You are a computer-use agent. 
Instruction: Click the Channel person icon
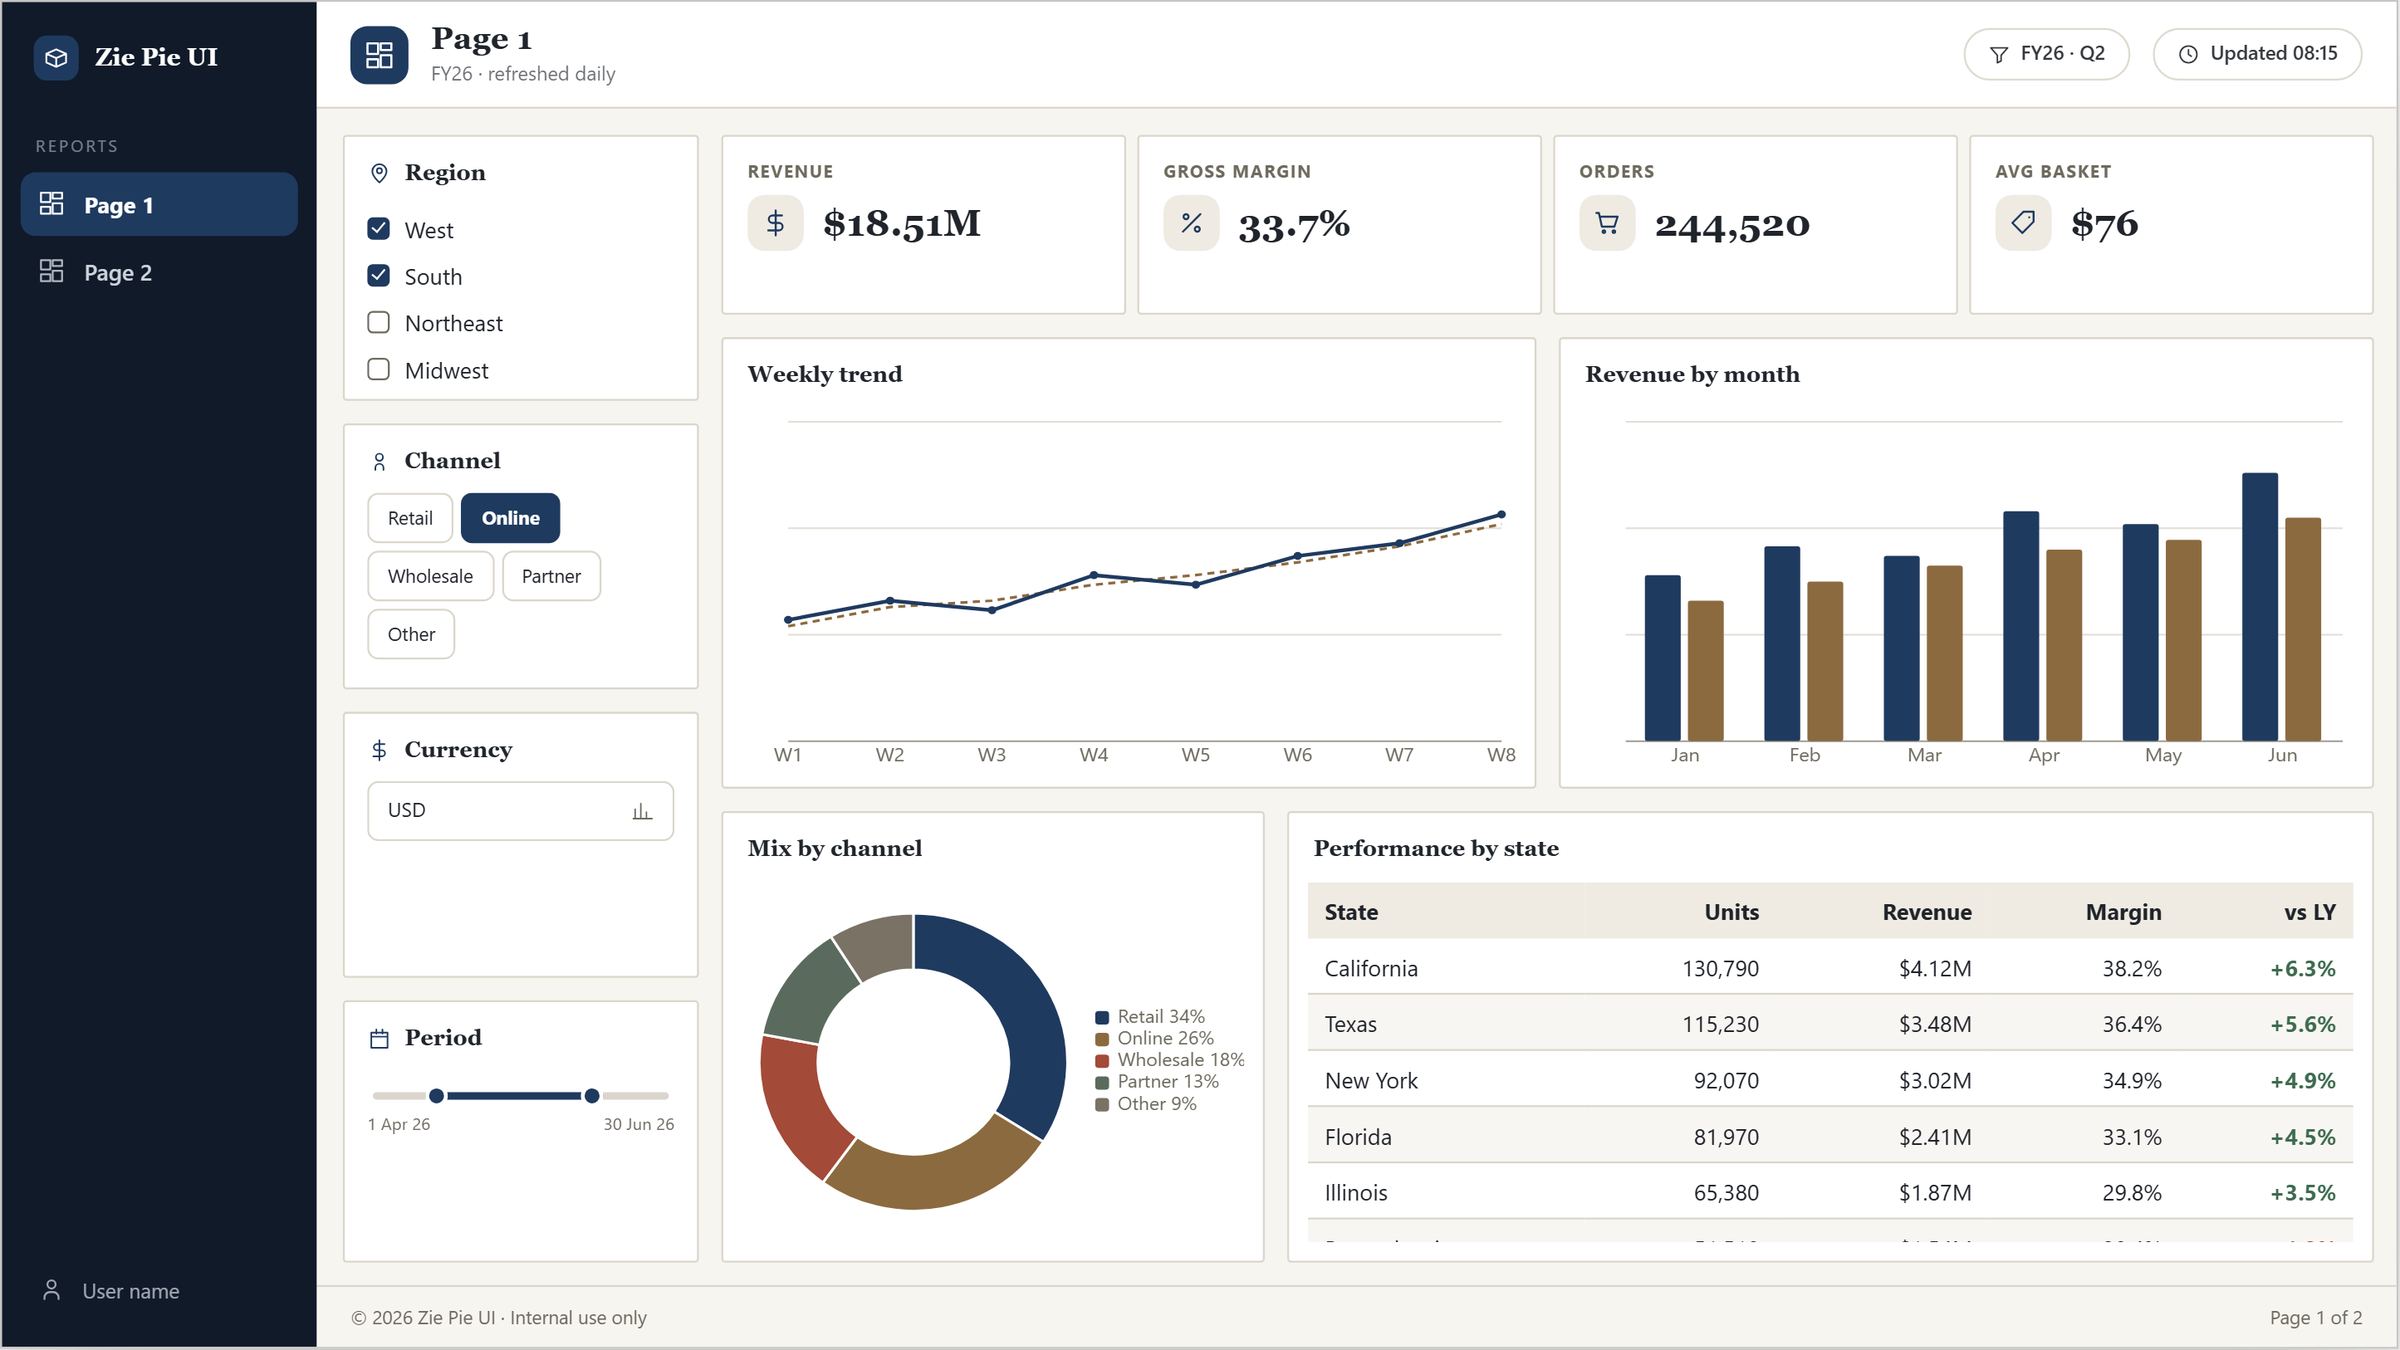click(x=379, y=461)
